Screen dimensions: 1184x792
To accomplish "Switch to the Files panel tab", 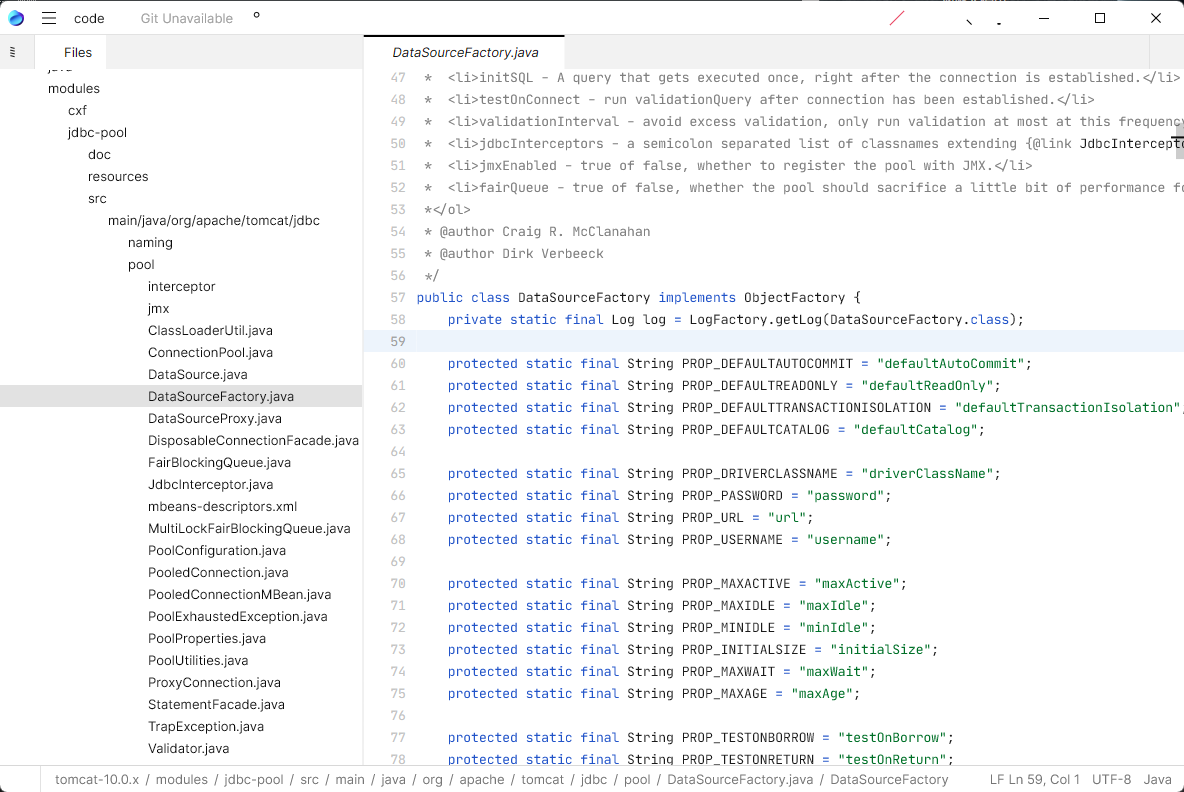I will click(x=78, y=52).
